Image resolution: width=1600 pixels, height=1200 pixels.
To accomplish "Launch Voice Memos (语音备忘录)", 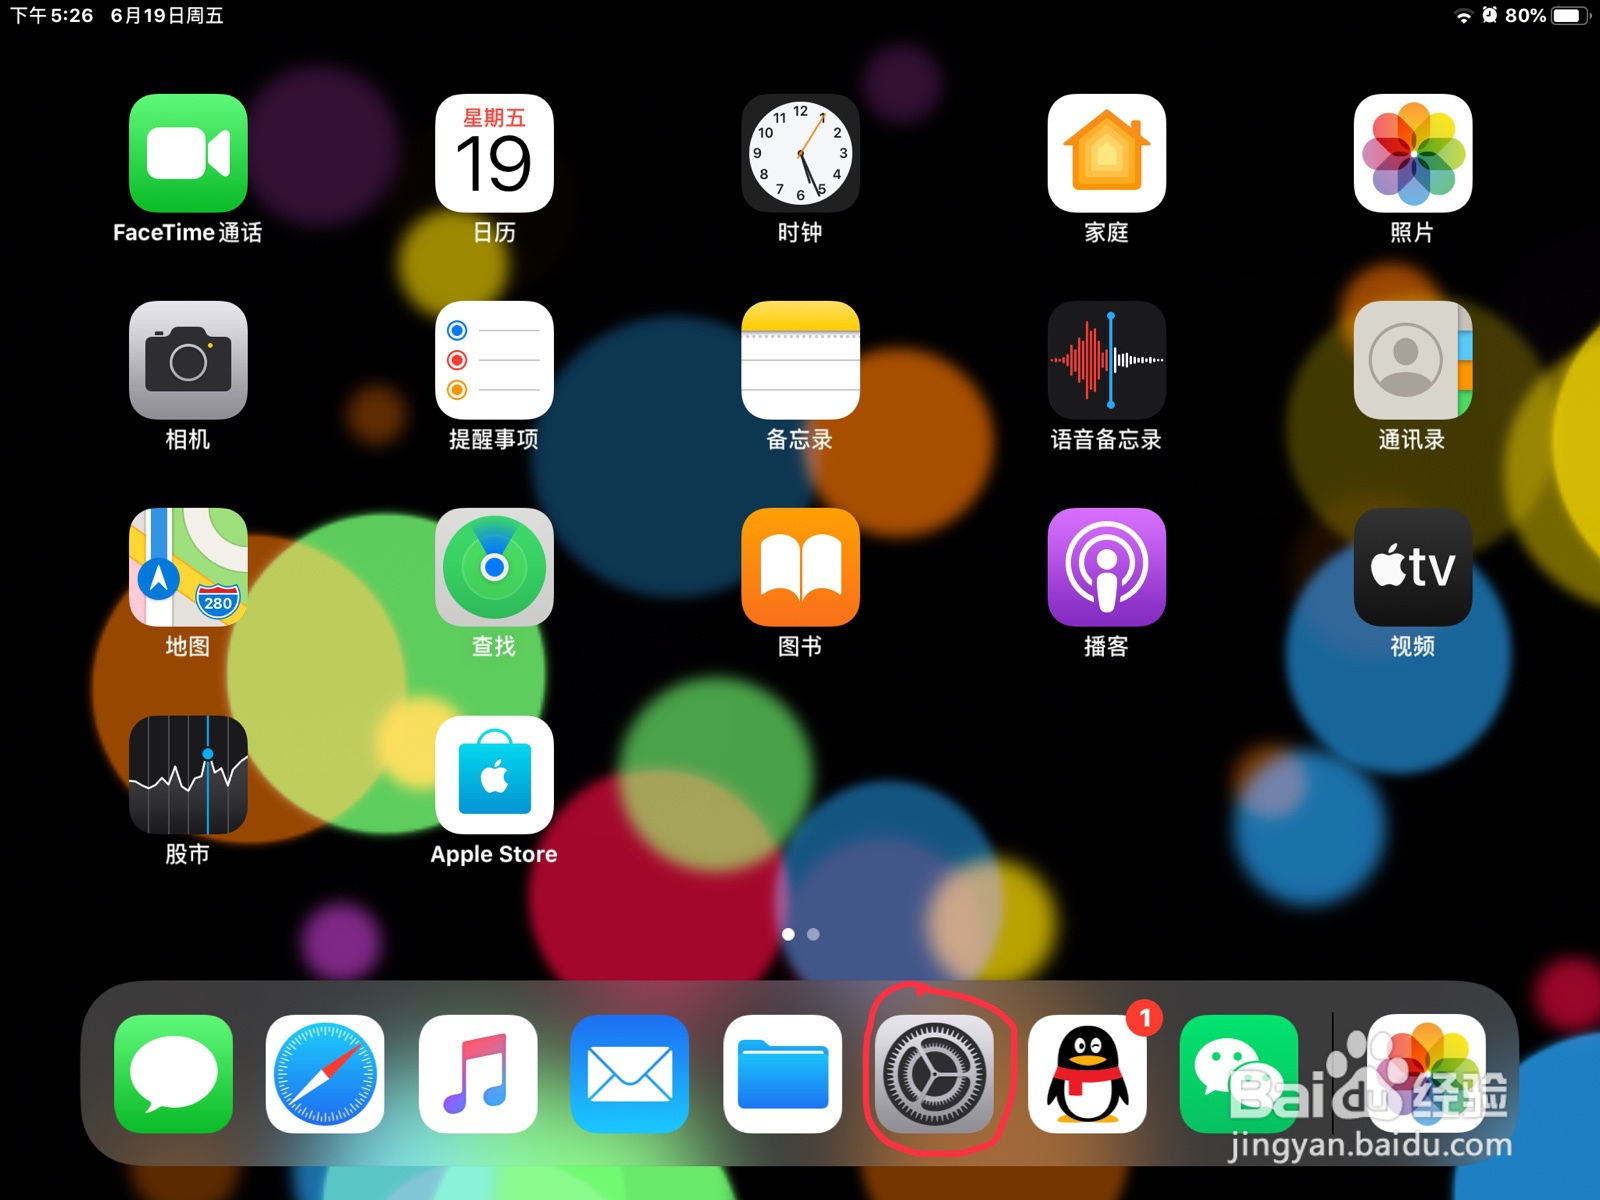I will pos(1106,360).
